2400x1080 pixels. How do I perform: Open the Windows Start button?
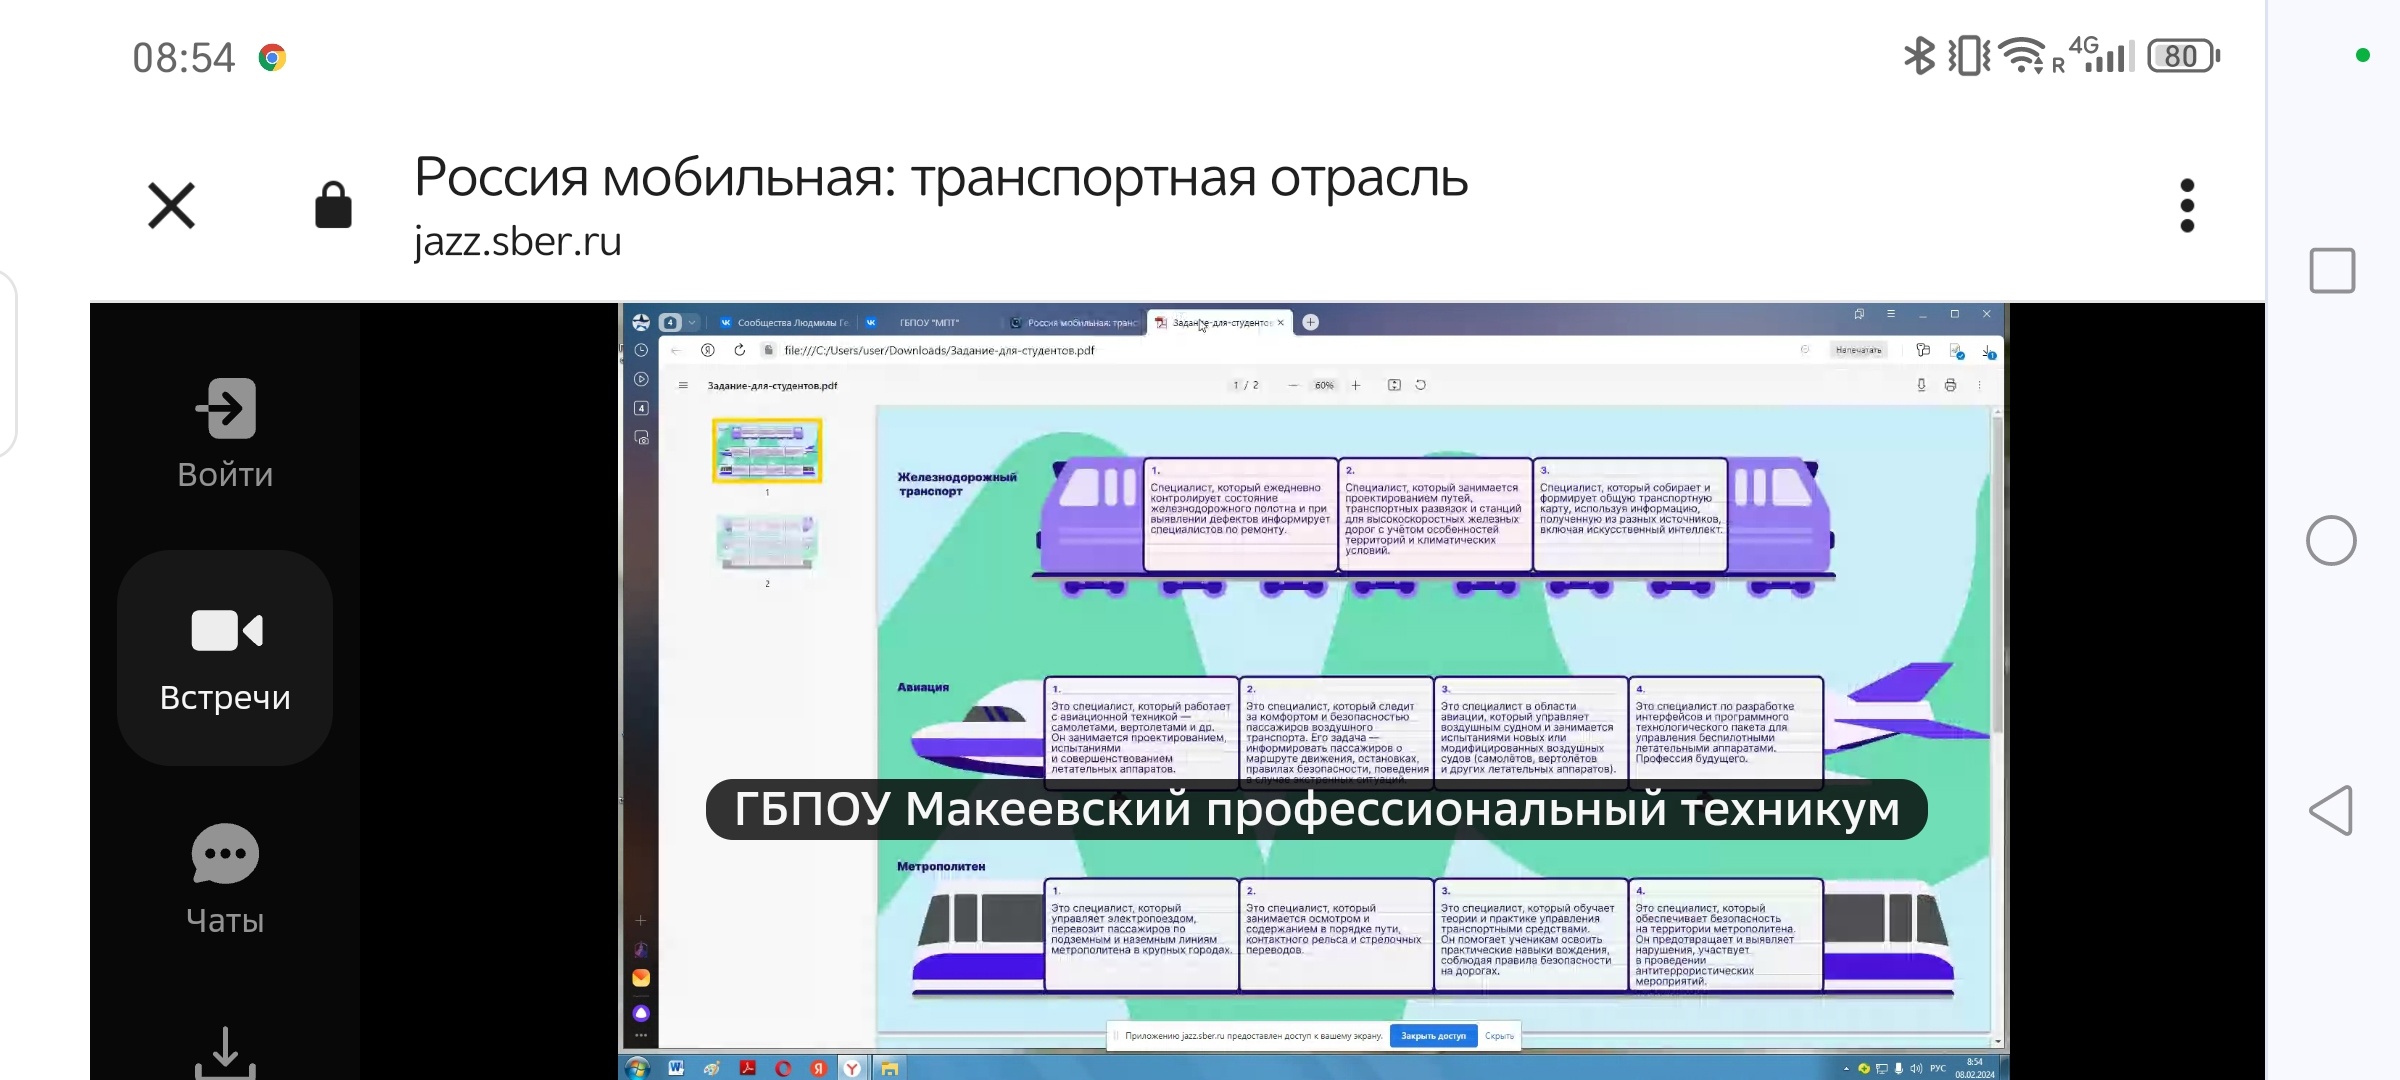pyautogui.click(x=638, y=1068)
